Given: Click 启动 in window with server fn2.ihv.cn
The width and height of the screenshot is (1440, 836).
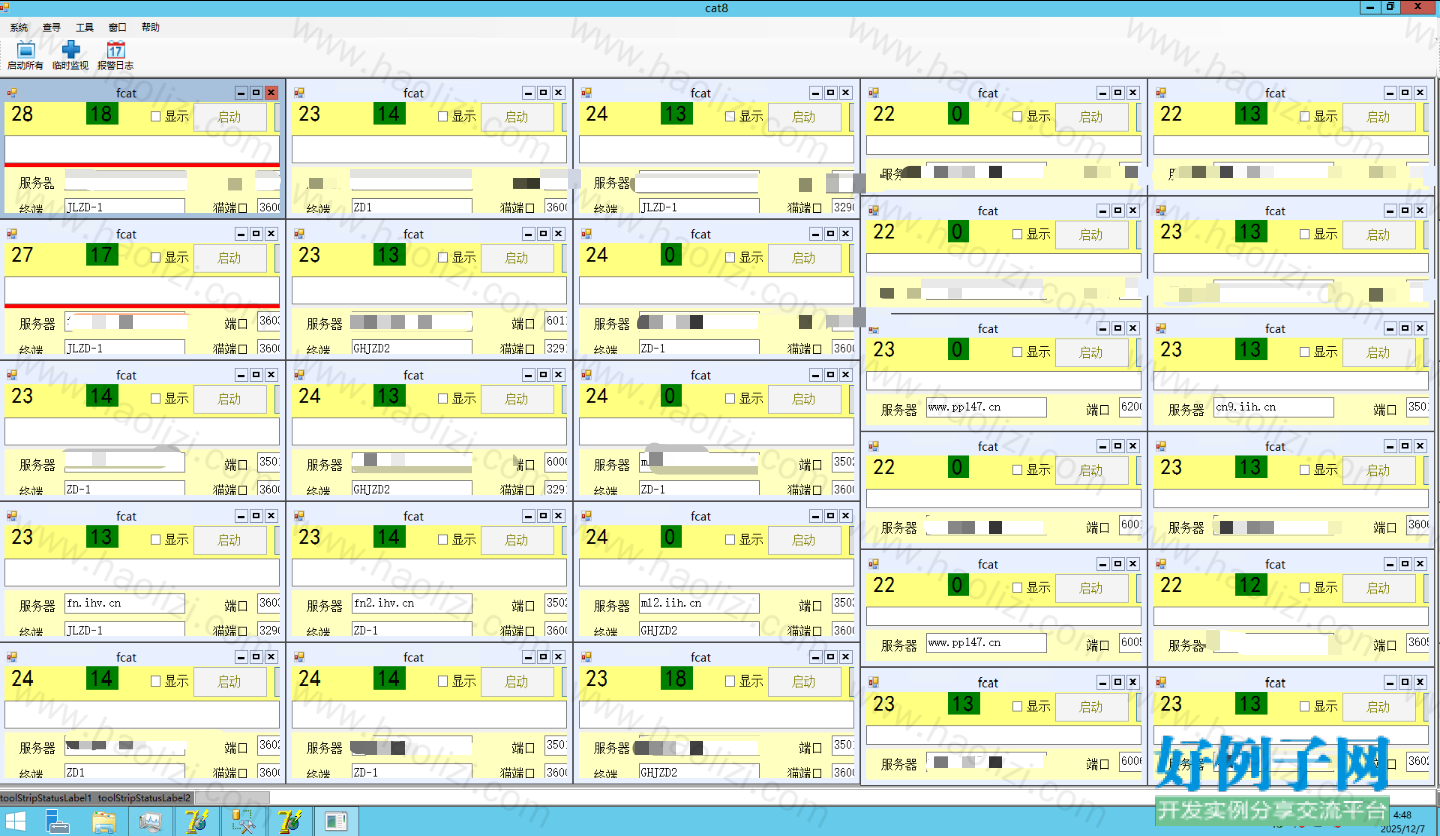Looking at the screenshot, I should coord(517,540).
